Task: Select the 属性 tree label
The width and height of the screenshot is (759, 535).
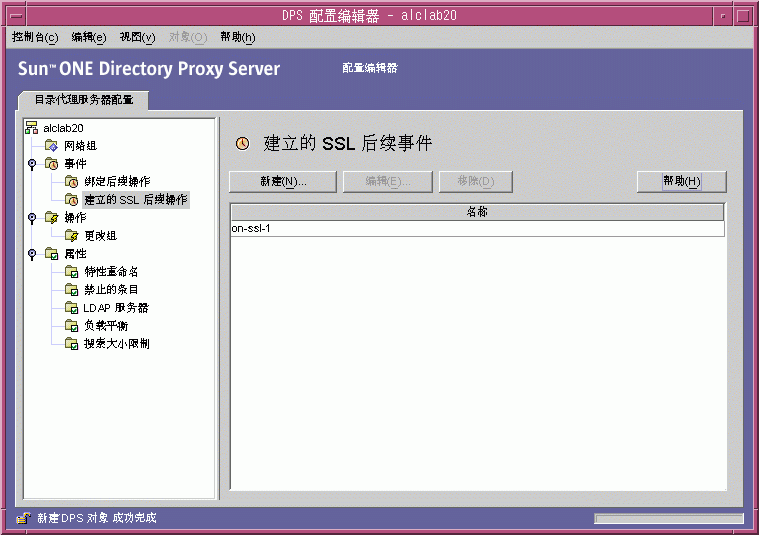Action: pyautogui.click(x=75, y=254)
